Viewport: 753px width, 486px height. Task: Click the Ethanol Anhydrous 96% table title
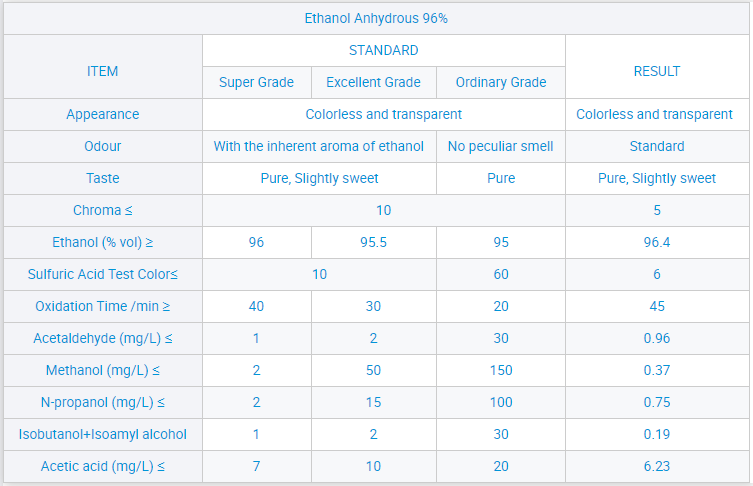(376, 18)
